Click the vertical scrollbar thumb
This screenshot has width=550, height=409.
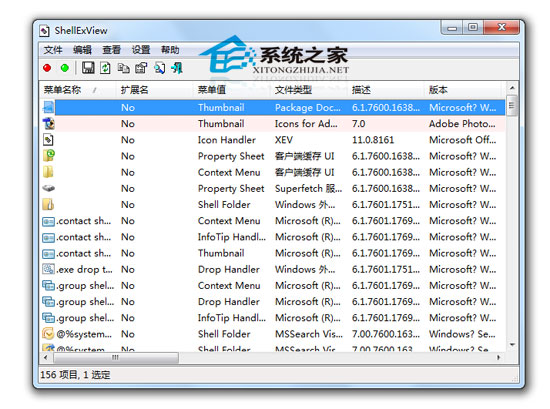point(512,106)
